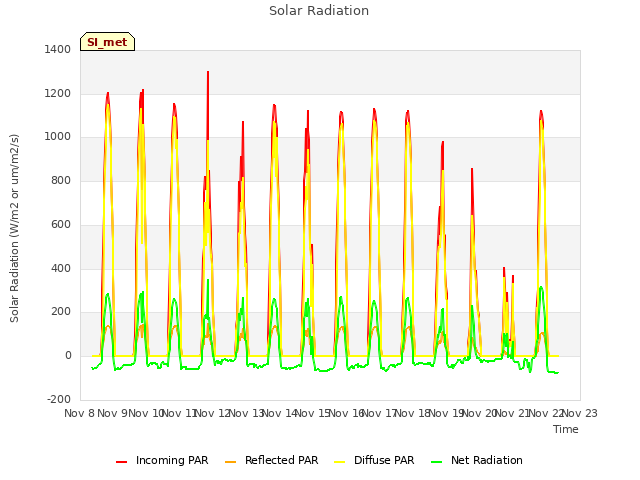
Task: Click the Net Radiation legend label
Action: 487,460
